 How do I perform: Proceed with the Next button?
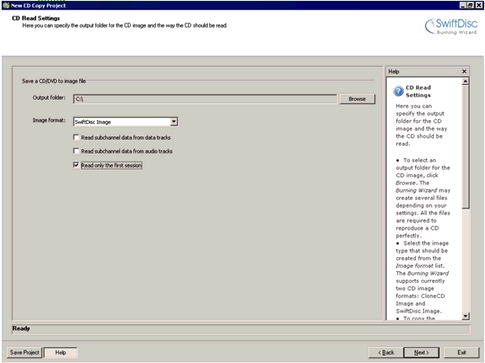[x=421, y=352]
